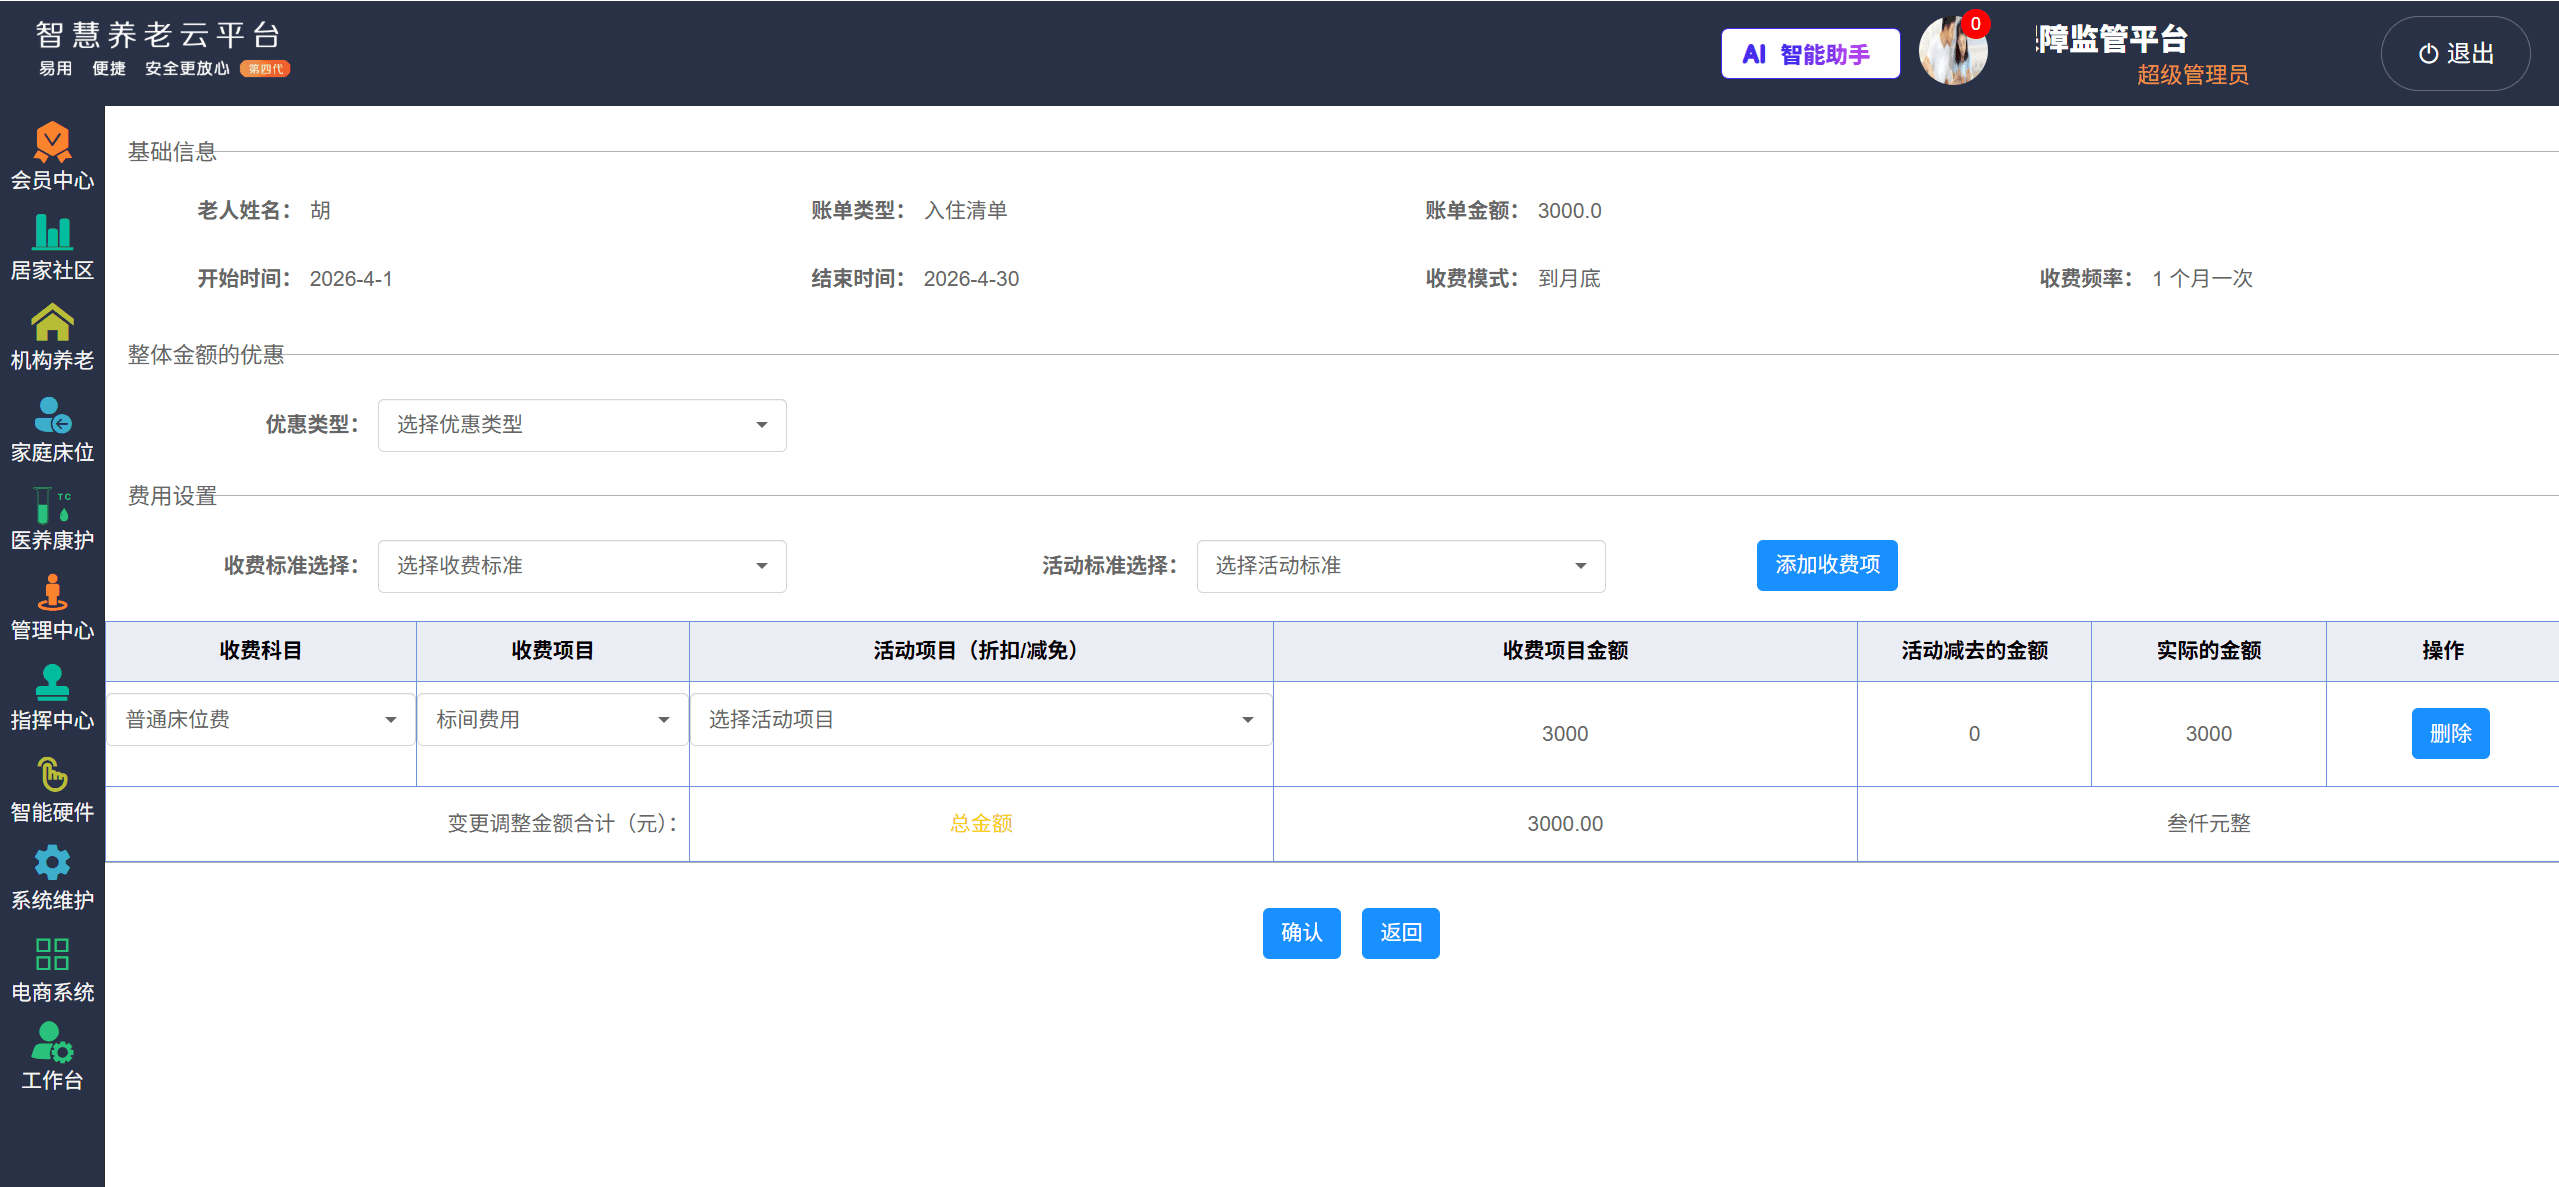Click the 收费频率 value 1 个月一次
The height and width of the screenshot is (1187, 2559).
pos(2202,279)
